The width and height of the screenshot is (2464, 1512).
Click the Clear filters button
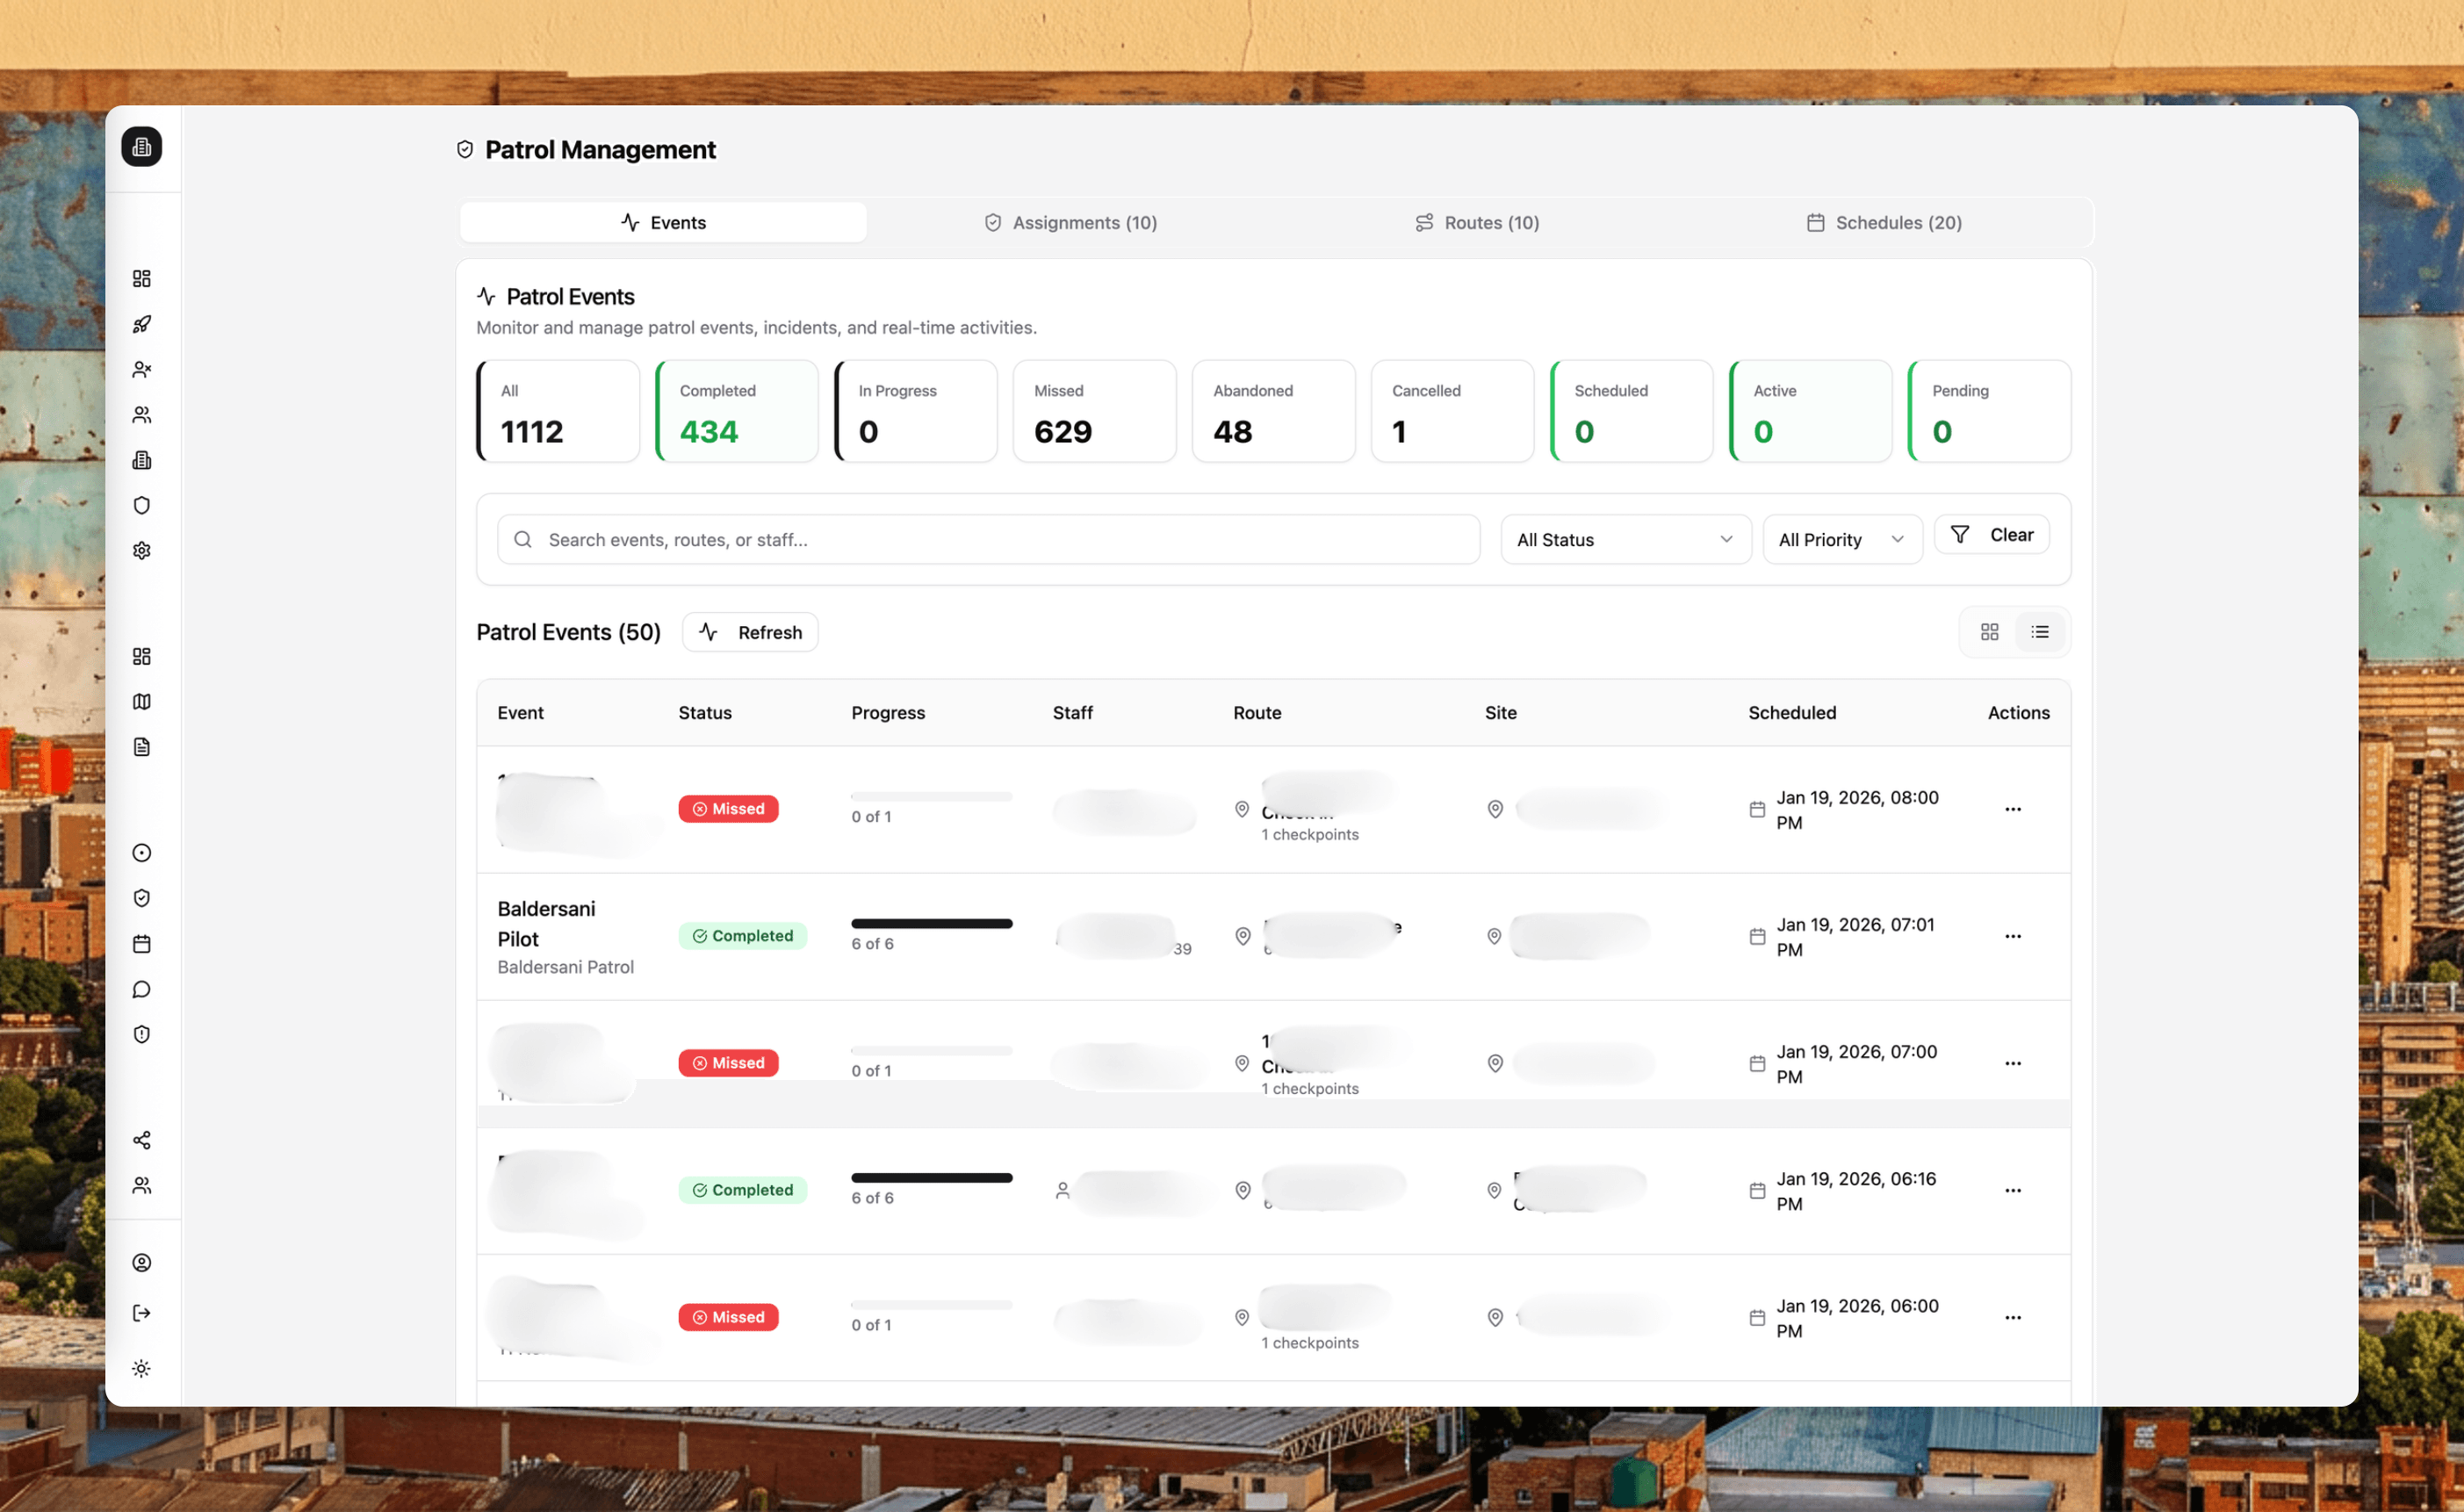click(1991, 535)
